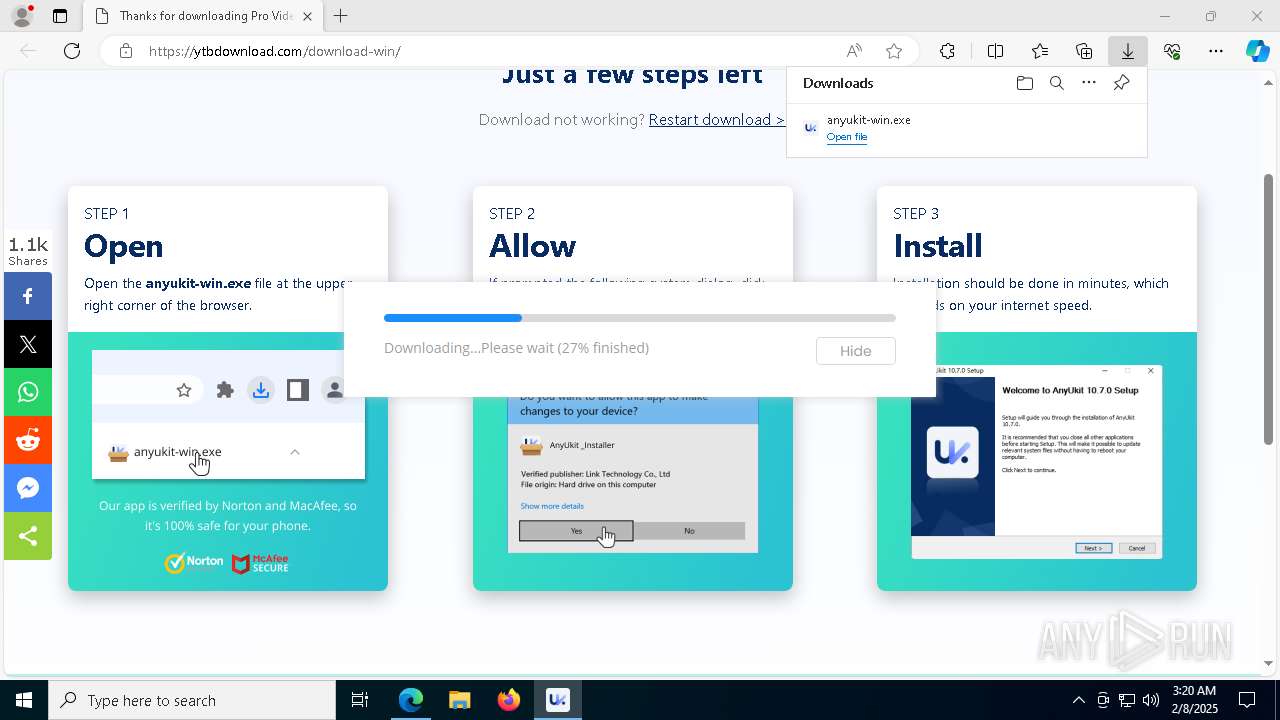
Task: Share the page on Facebook
Action: 28,296
